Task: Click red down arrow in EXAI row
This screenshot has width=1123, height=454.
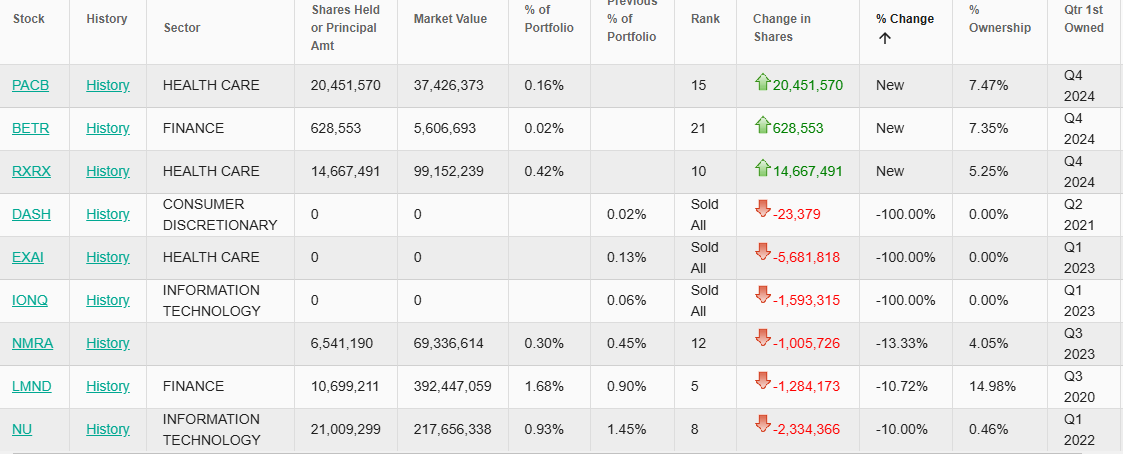Action: (763, 252)
